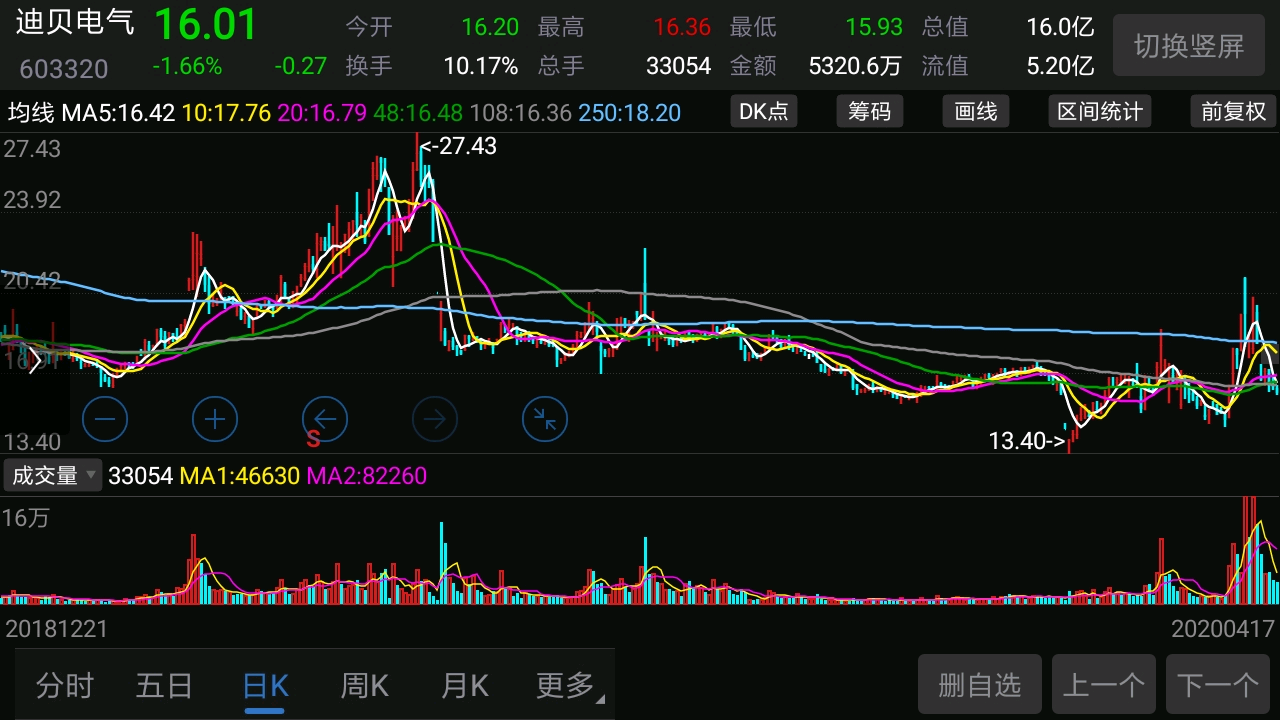Tap the high marker 27.43 on chart

pyautogui.click(x=458, y=147)
